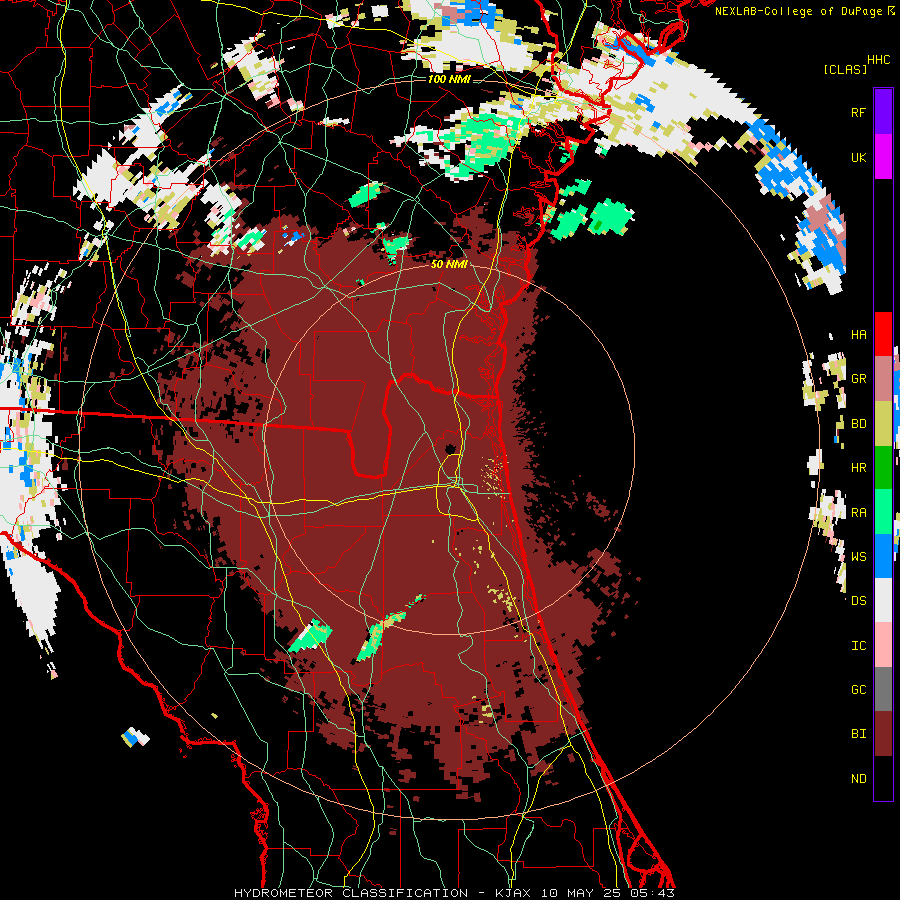Click the BI legend label
This screenshot has height=900, width=900.
(858, 734)
